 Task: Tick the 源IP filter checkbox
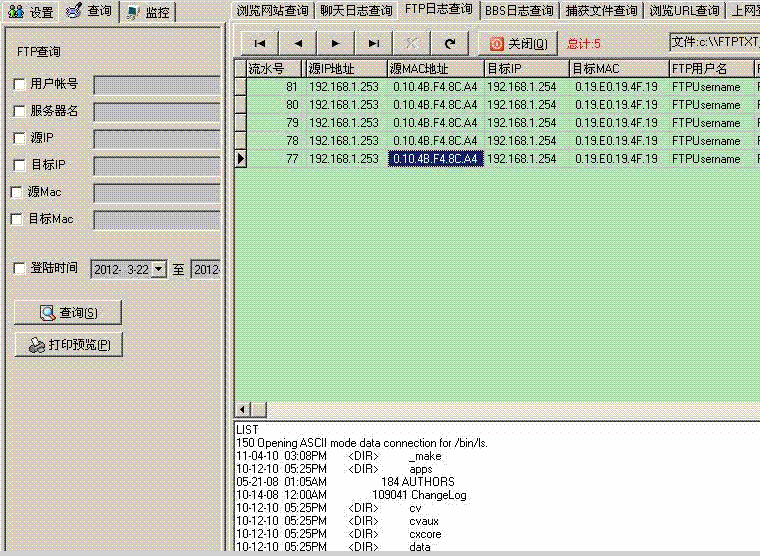click(20, 138)
